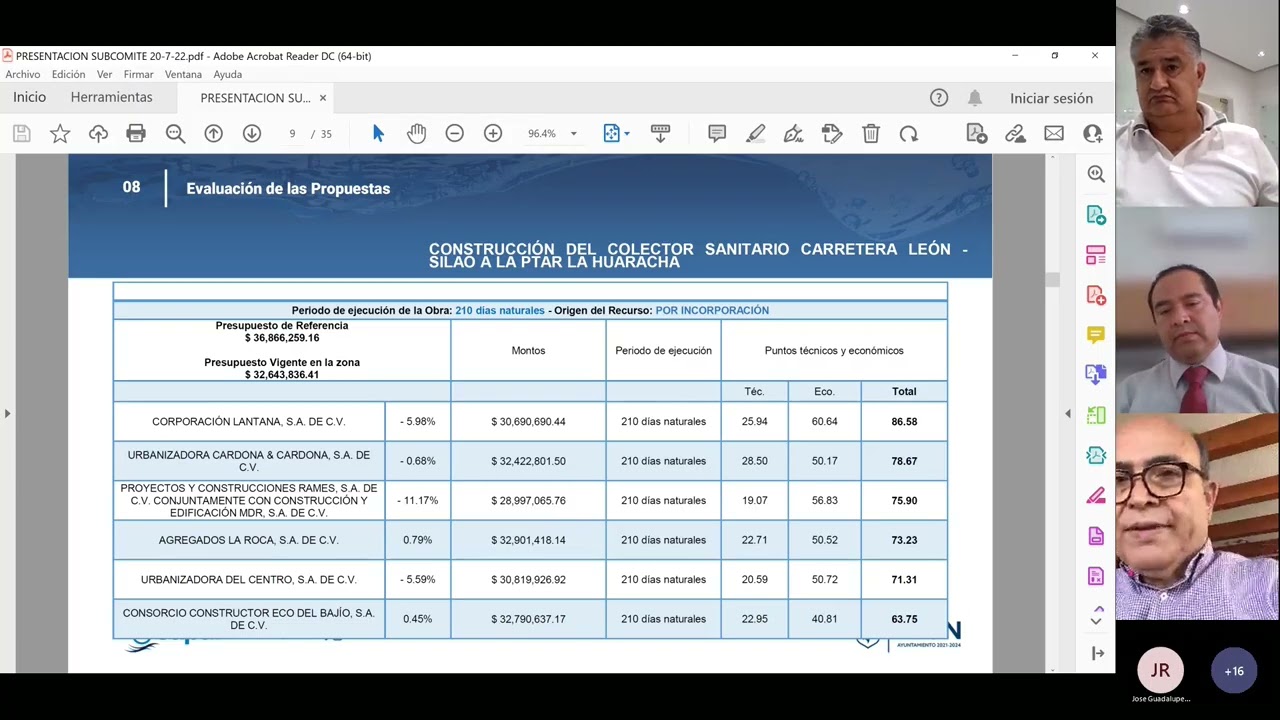Viewport: 1280px width, 720px height.
Task: Click the $ 30,690,690.44 amount cell
Action: tap(528, 421)
